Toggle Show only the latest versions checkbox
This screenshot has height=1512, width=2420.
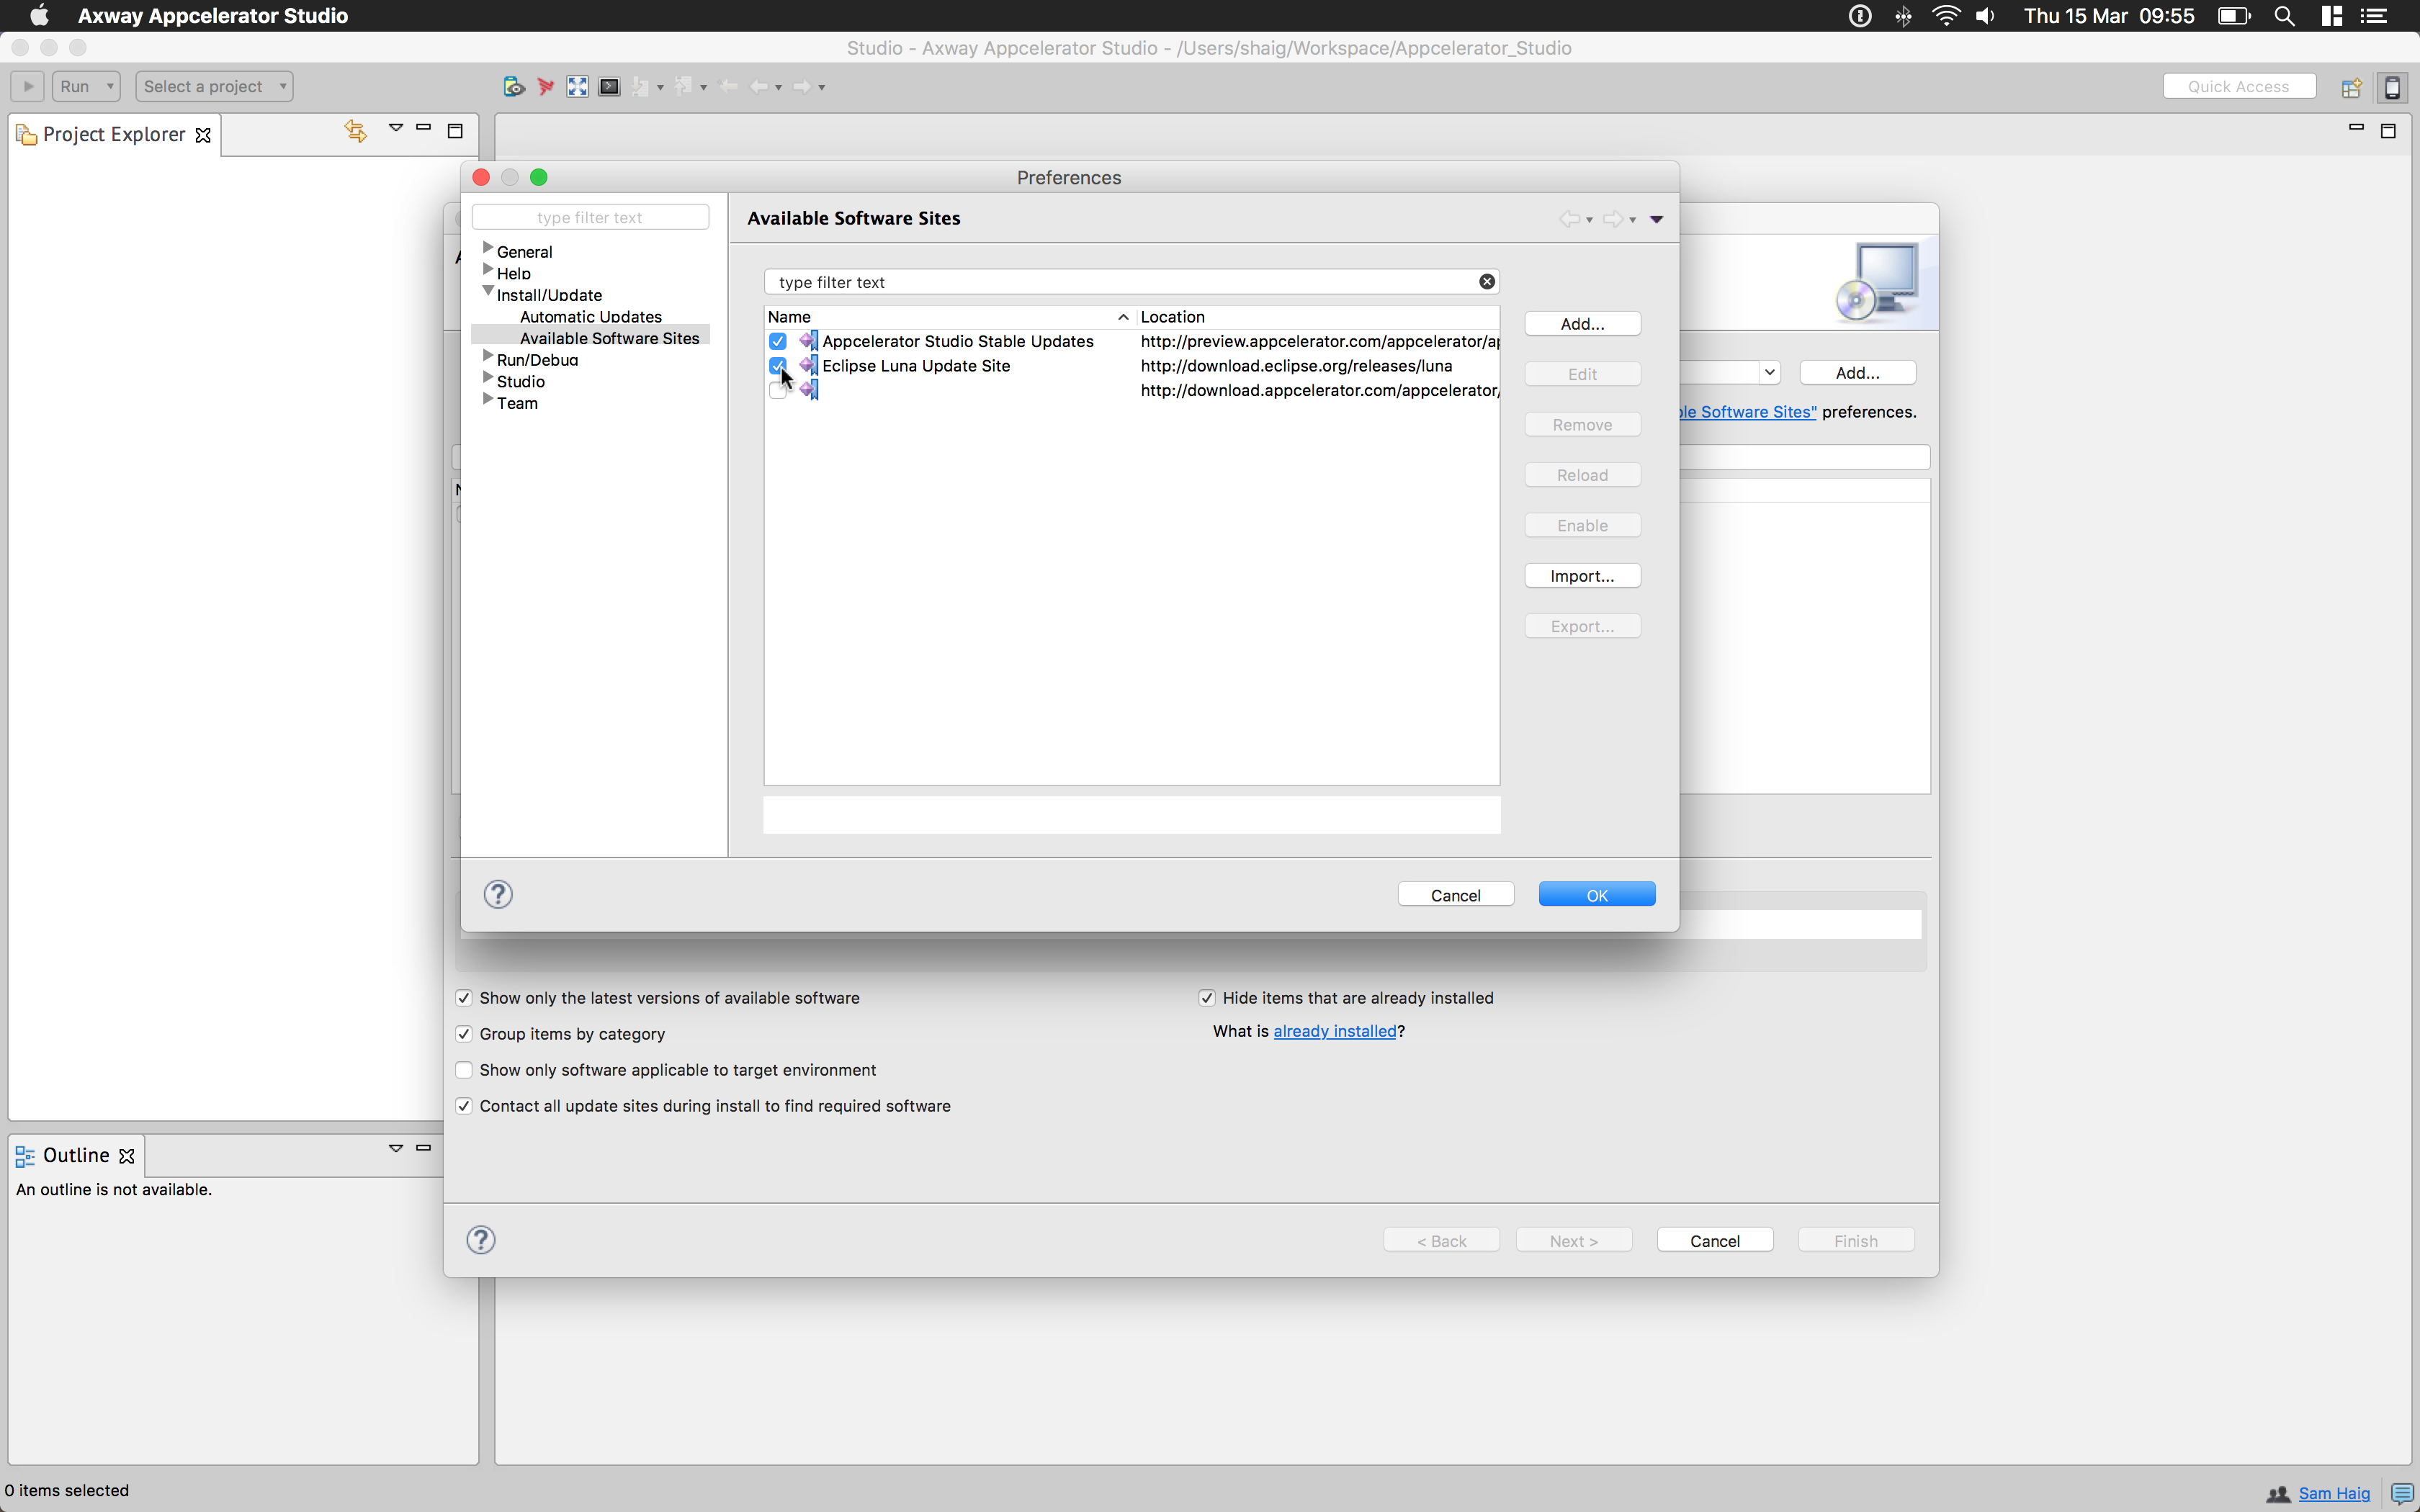pos(464,998)
